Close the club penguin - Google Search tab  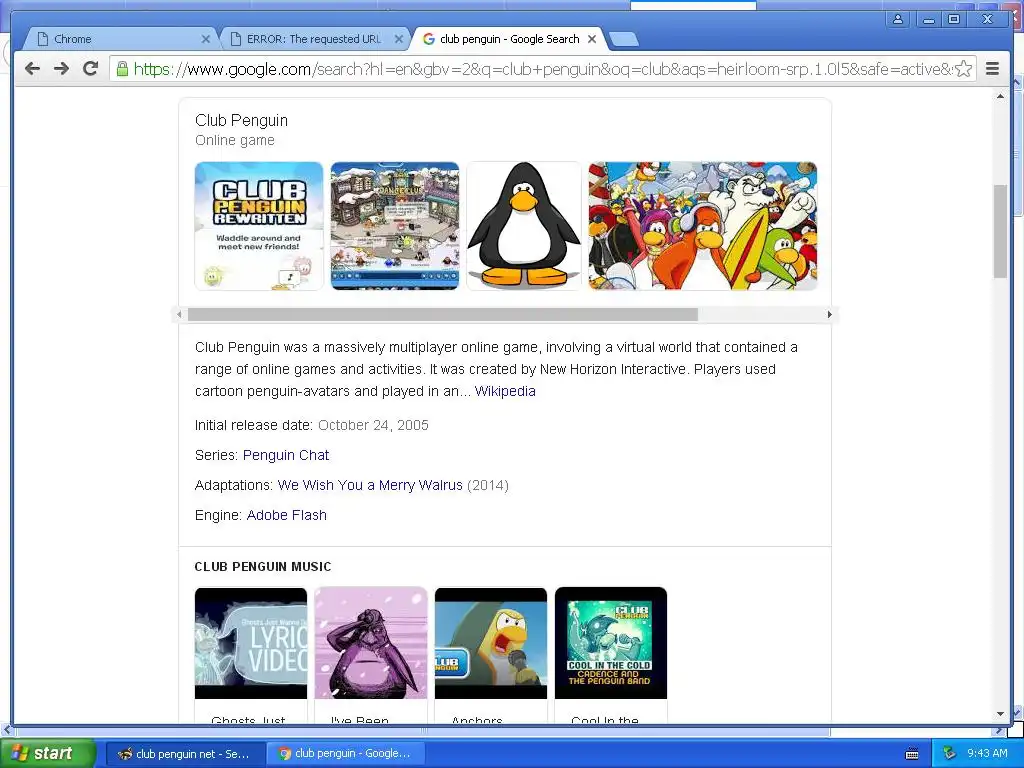592,39
